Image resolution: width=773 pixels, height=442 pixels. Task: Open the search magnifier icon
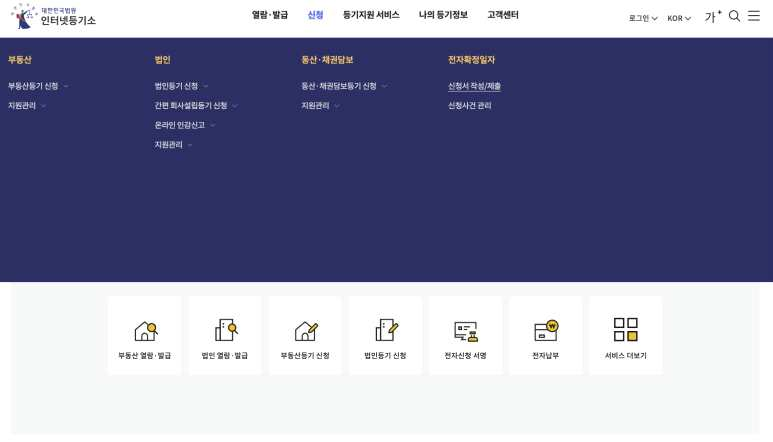point(734,16)
